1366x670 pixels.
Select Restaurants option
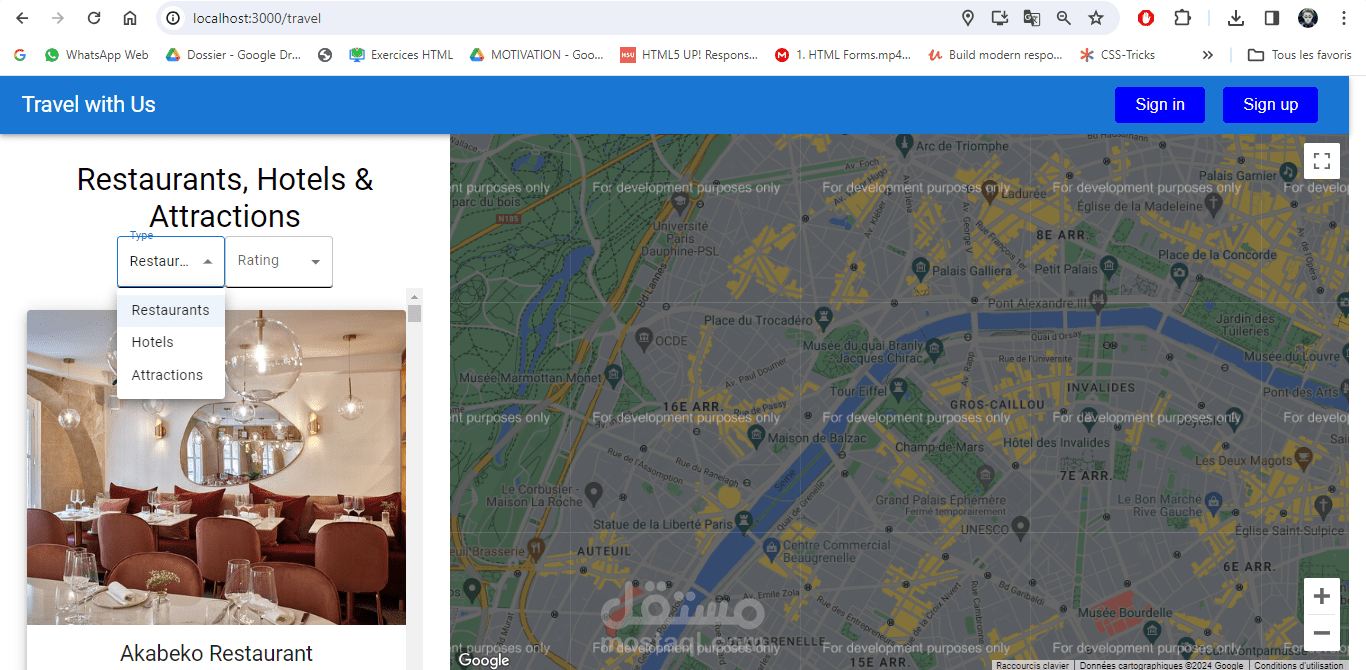coord(171,310)
